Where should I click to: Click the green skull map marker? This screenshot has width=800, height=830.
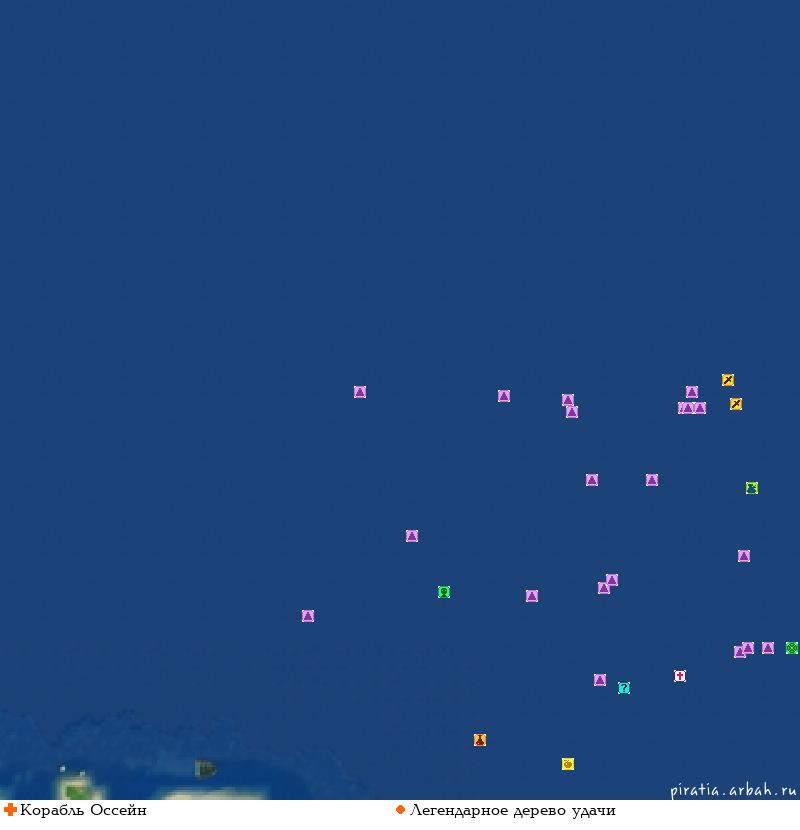click(444, 592)
